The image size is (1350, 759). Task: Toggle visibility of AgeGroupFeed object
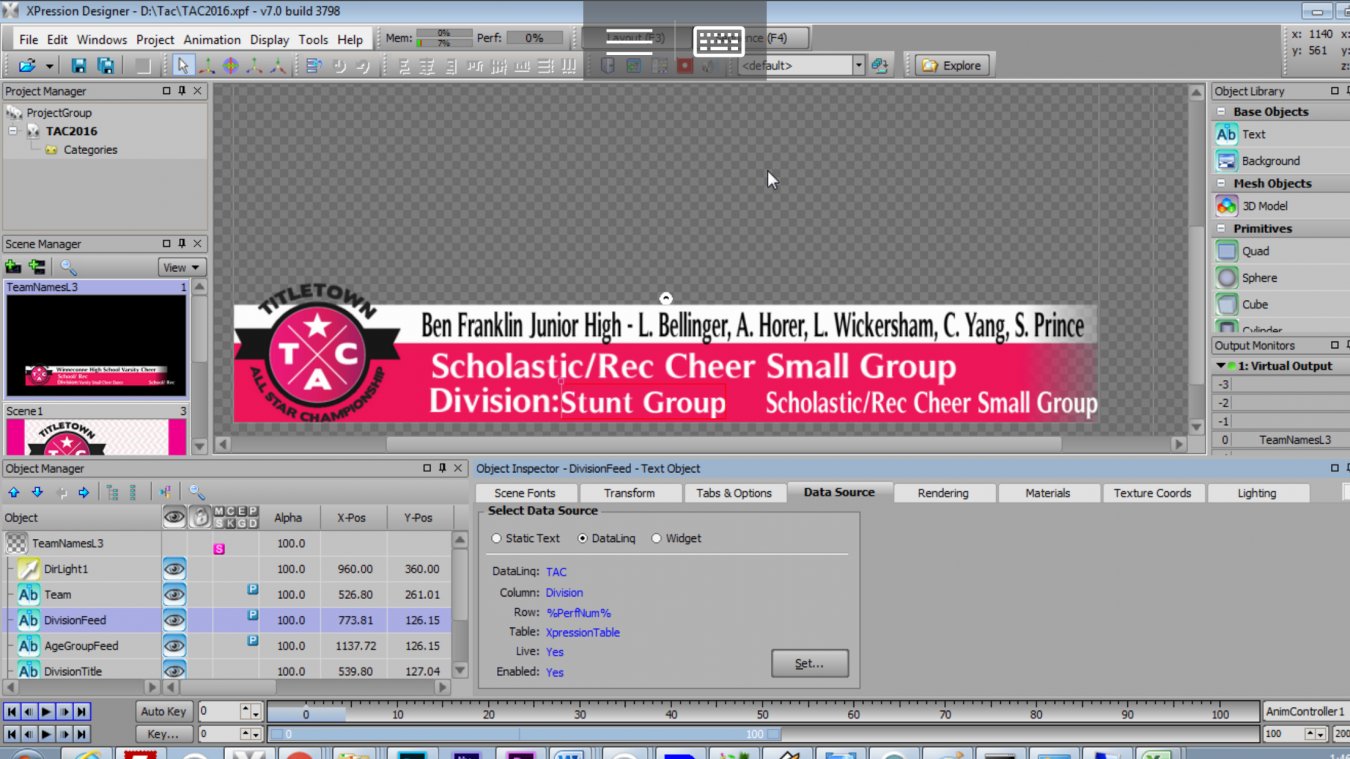[174, 646]
